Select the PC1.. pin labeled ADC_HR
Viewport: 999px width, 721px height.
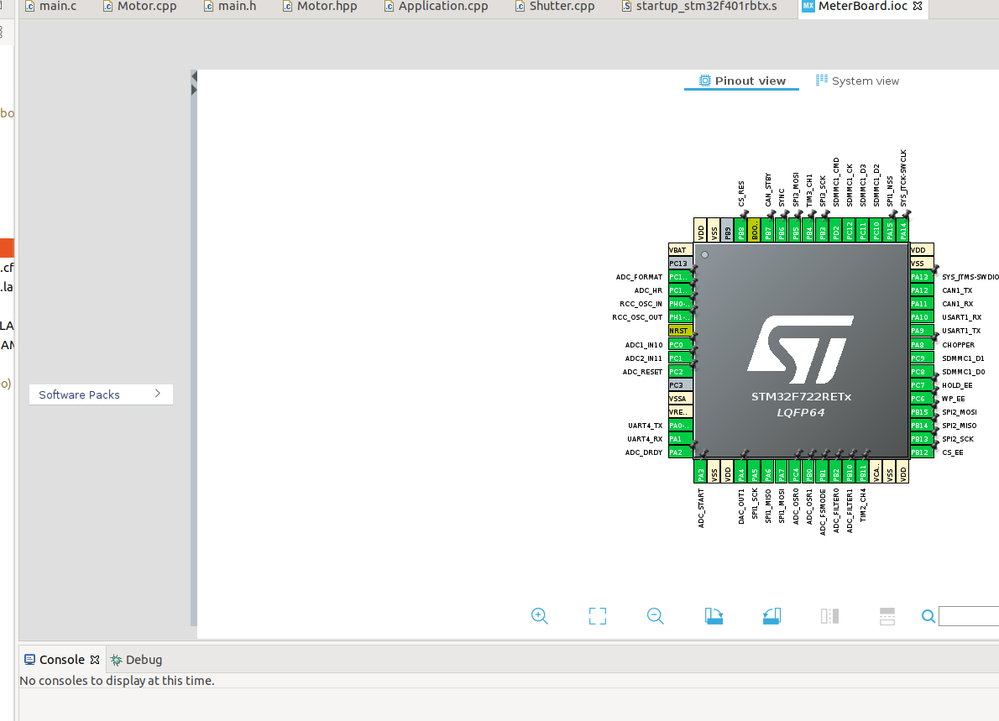680,290
